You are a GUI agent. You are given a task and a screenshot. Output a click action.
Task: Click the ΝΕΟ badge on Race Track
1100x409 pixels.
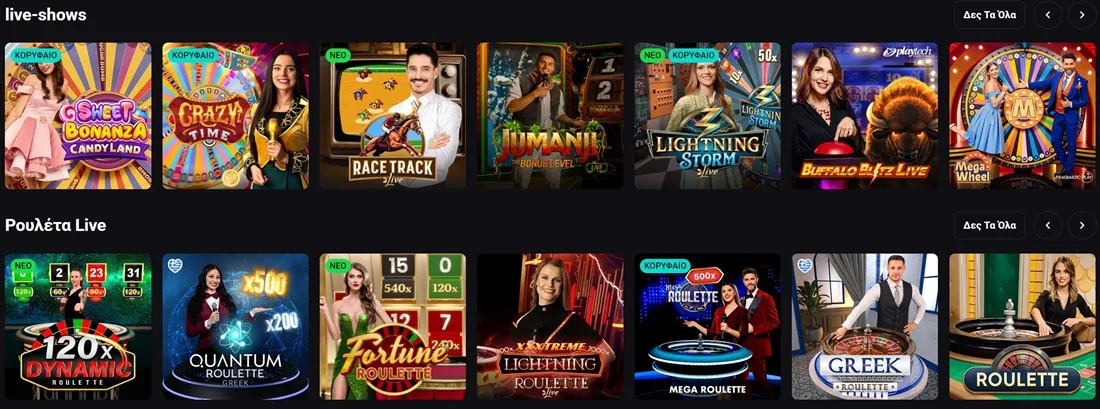(338, 54)
